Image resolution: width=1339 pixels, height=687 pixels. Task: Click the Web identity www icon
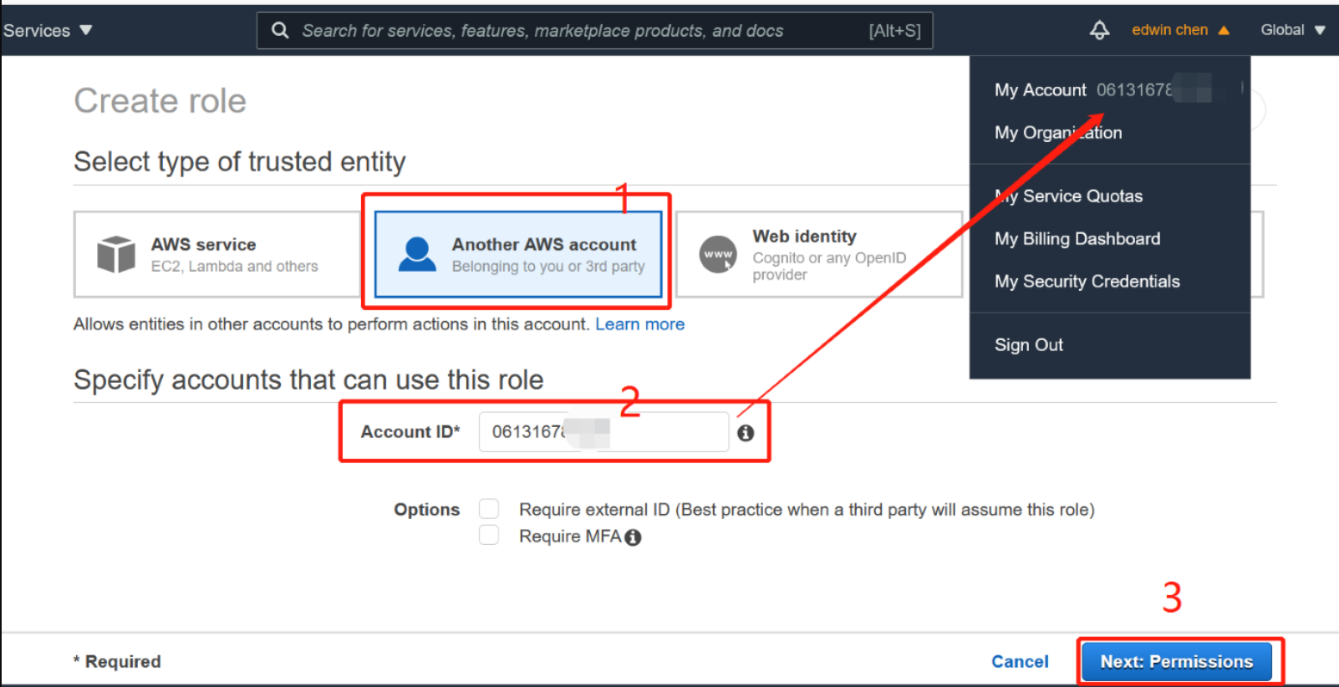tap(718, 254)
